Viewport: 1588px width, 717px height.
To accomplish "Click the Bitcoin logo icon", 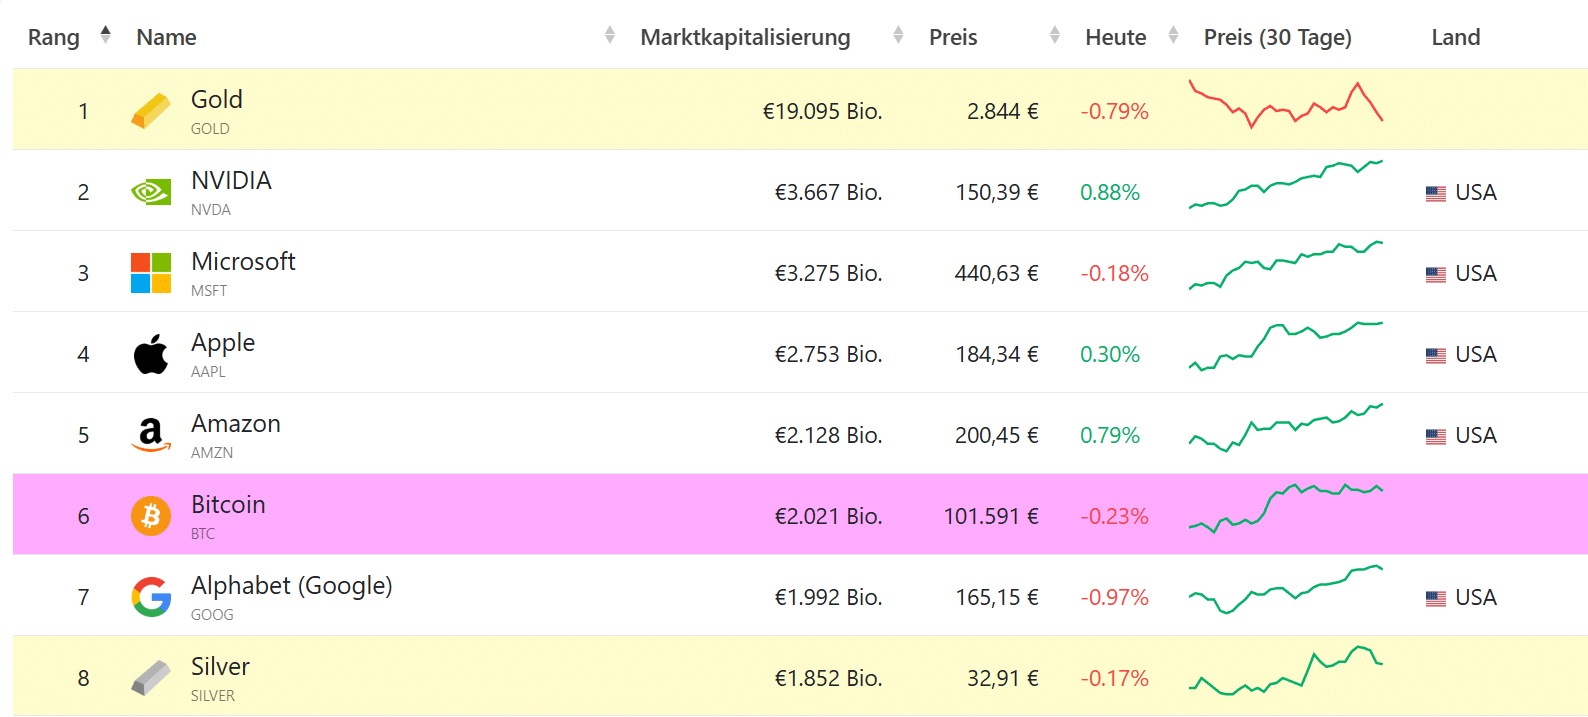I will [x=151, y=516].
